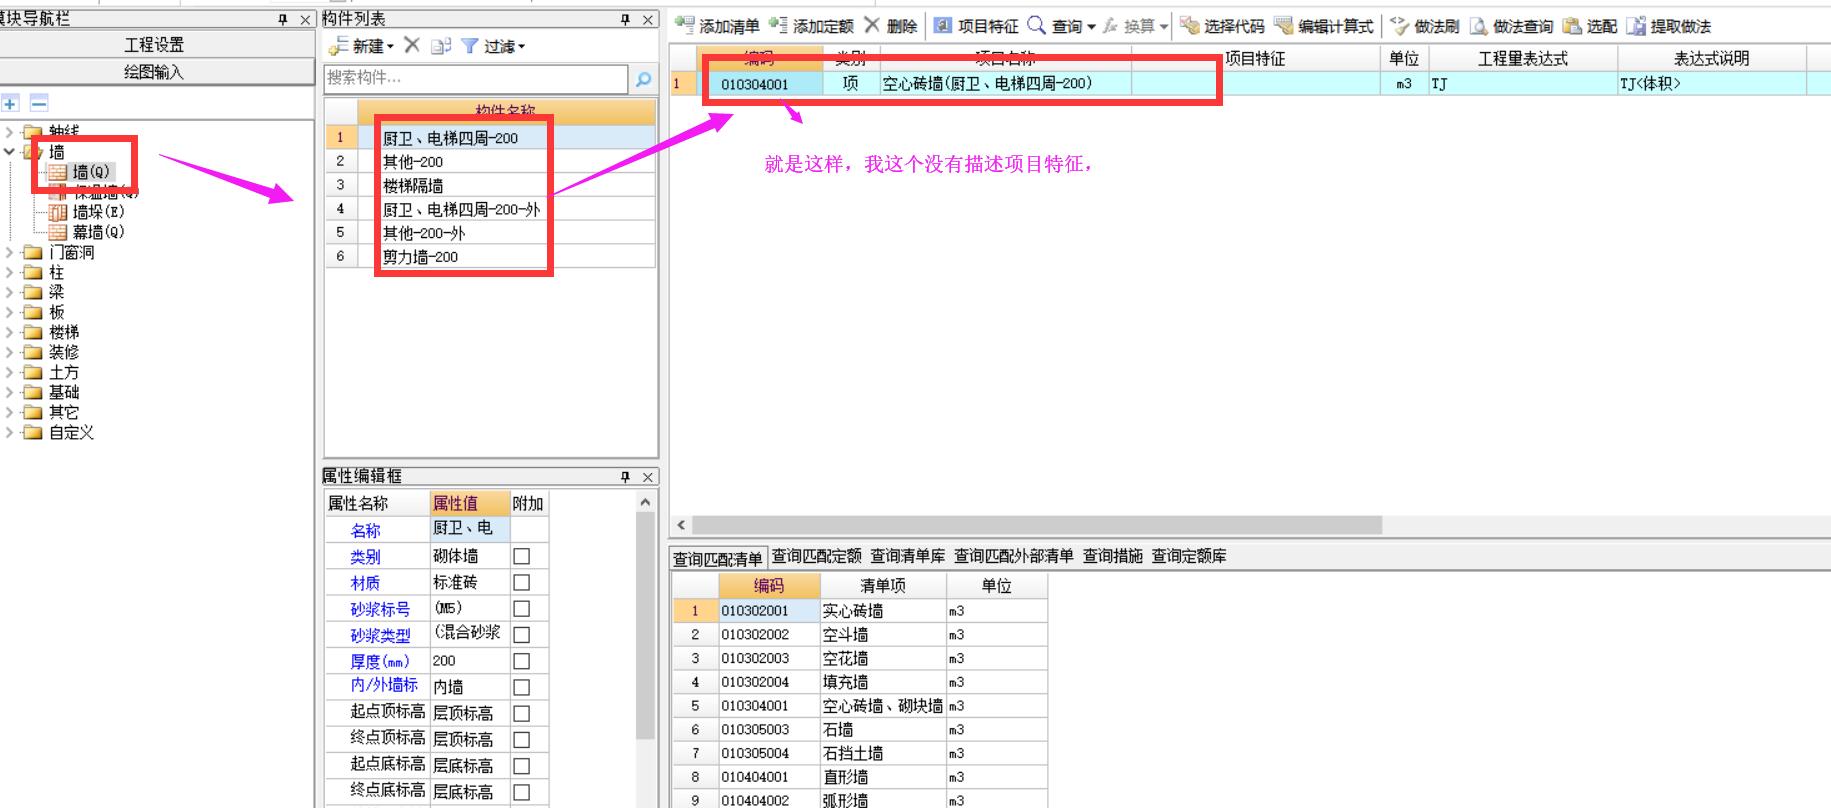Viewport: 1831px width, 808px height.
Task: Tick the 附加 checkbox for 材质
Action: point(521,582)
